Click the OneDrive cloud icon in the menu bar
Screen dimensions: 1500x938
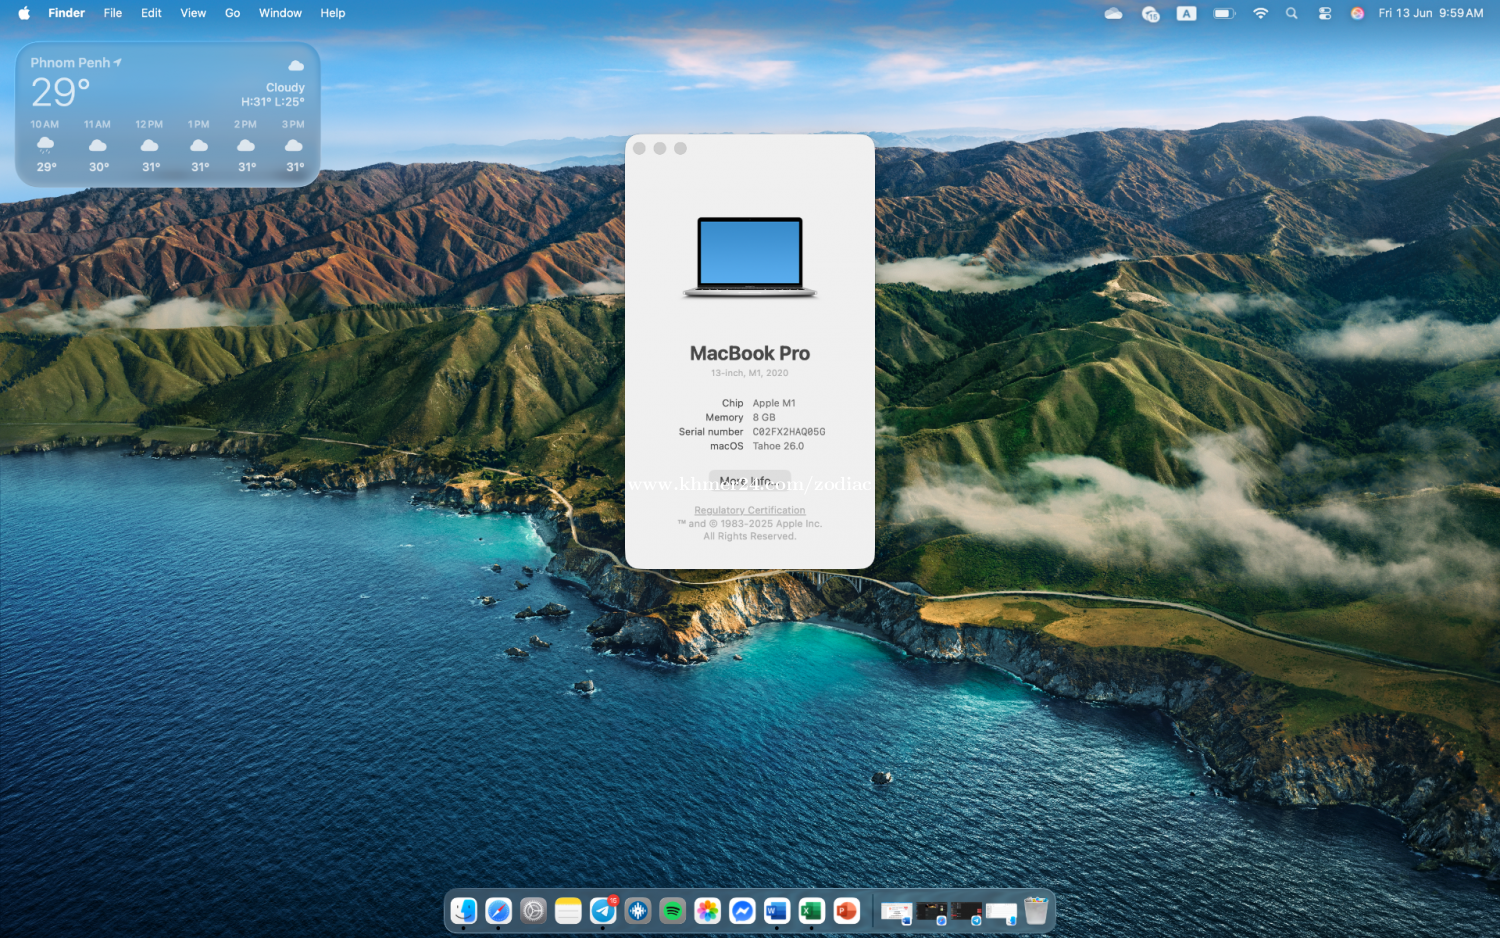click(x=1113, y=13)
